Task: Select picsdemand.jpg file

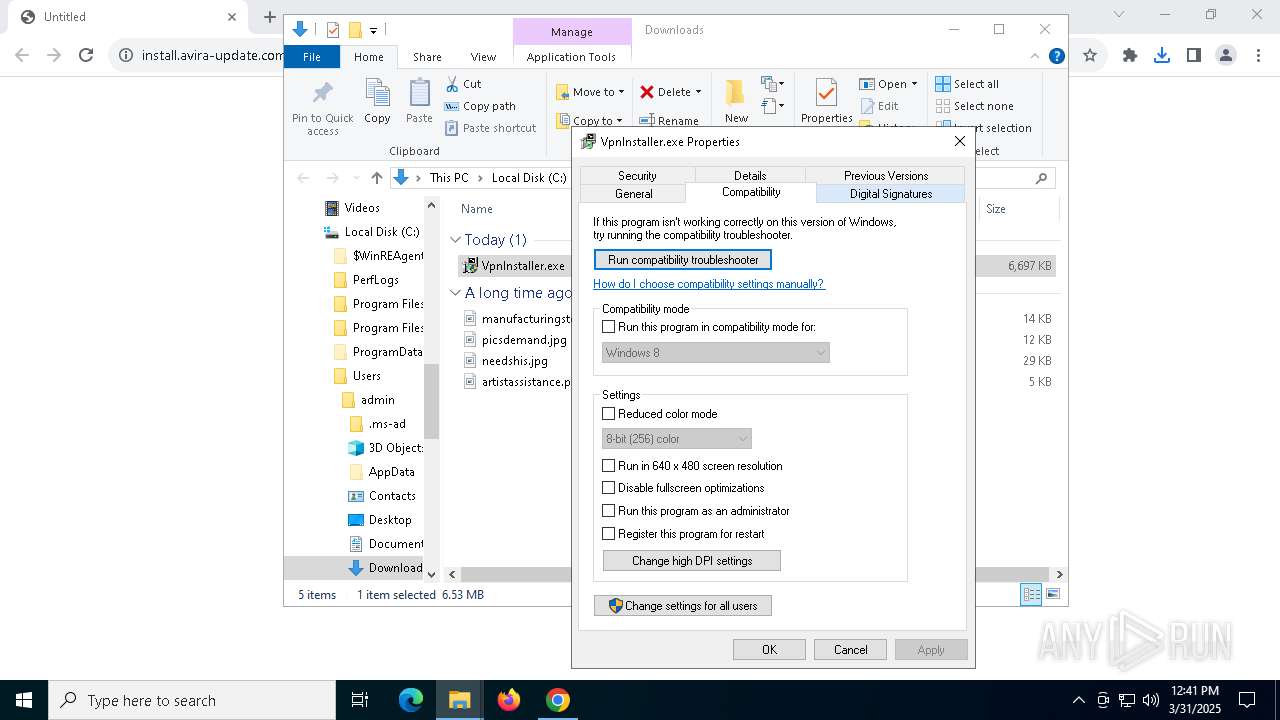Action: pyautogui.click(x=524, y=340)
